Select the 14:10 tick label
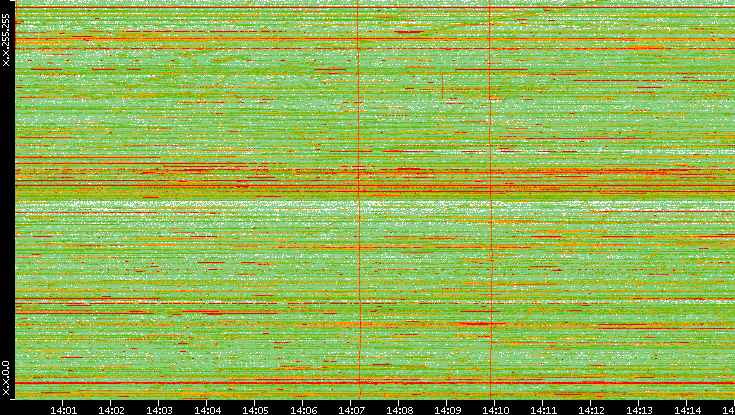Viewport: 735px width, 415px height. [x=495, y=410]
